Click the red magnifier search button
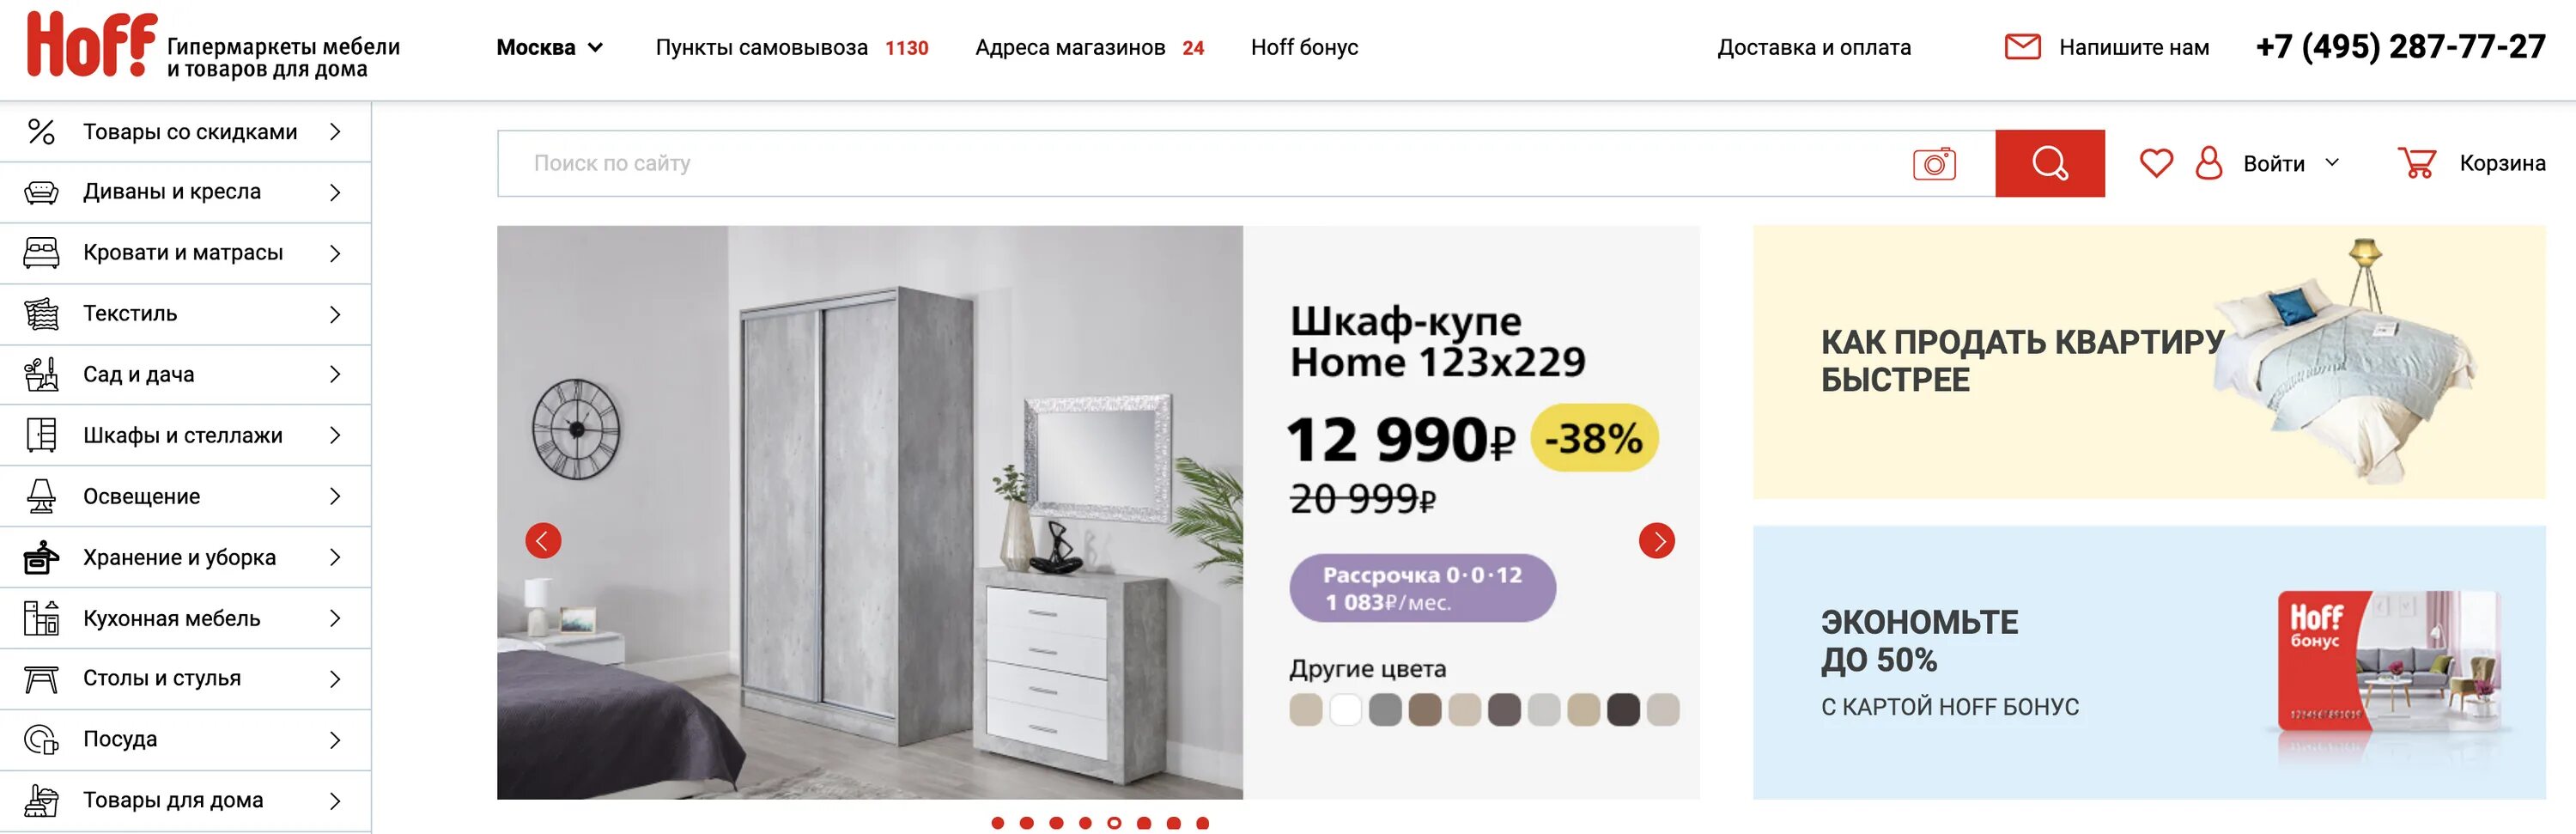 (2049, 163)
